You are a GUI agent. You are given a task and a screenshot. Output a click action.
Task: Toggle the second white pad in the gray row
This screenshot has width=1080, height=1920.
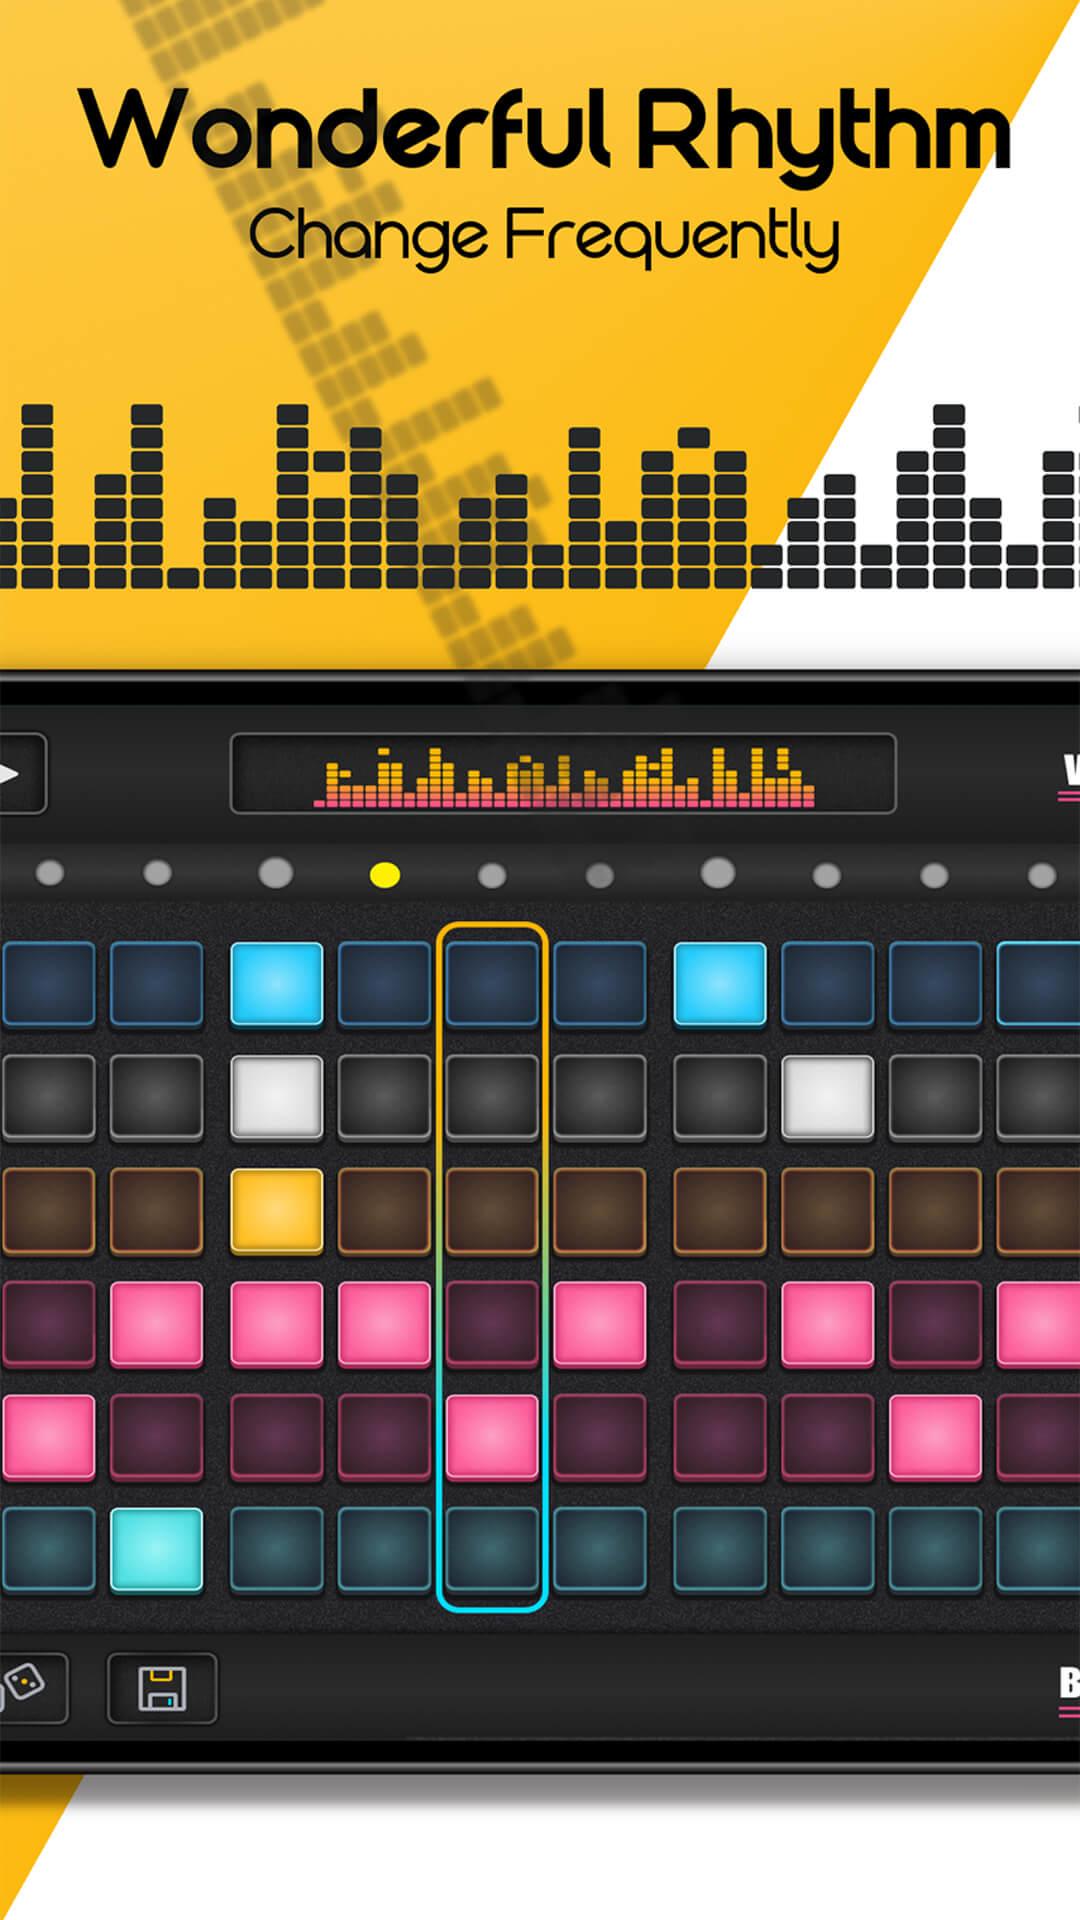[x=827, y=1097]
